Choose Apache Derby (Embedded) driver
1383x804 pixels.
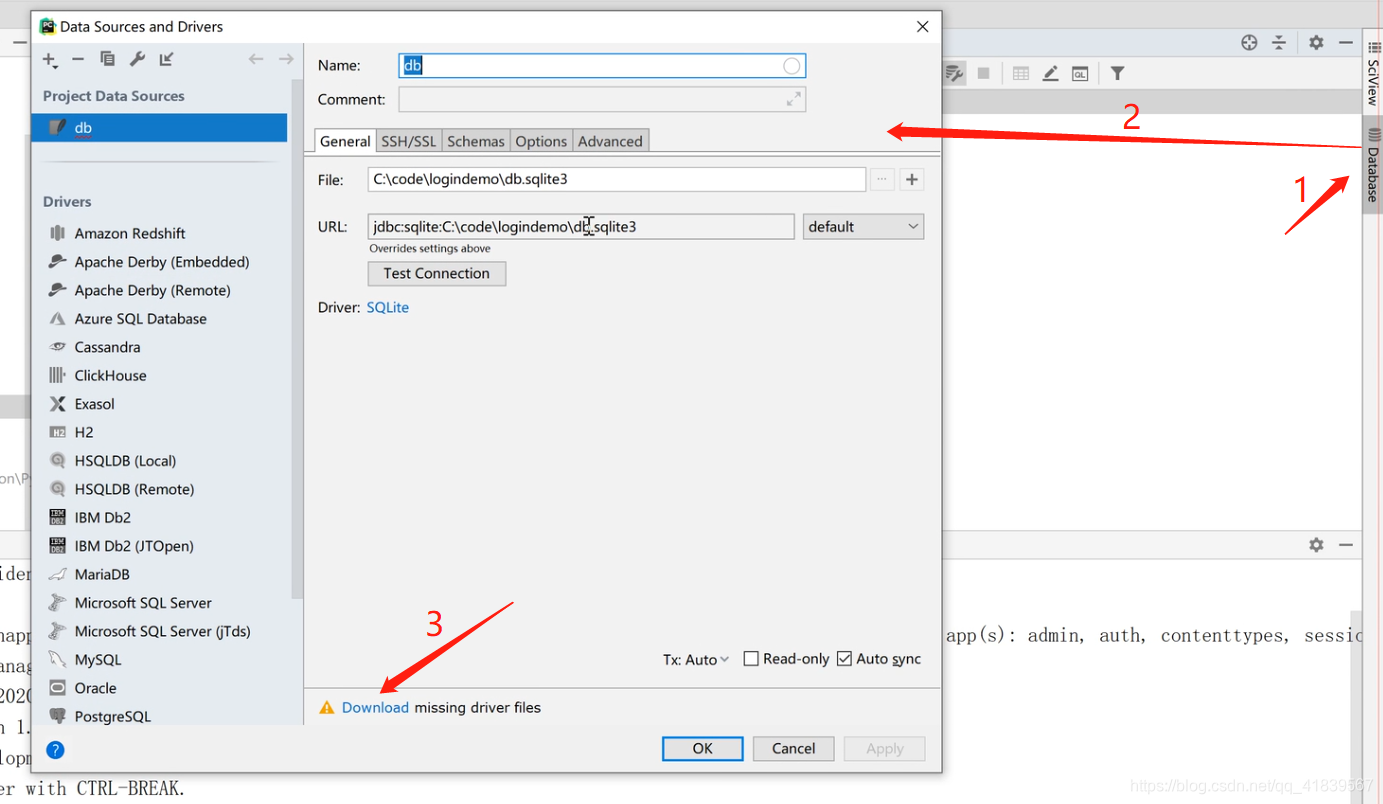tap(162, 262)
